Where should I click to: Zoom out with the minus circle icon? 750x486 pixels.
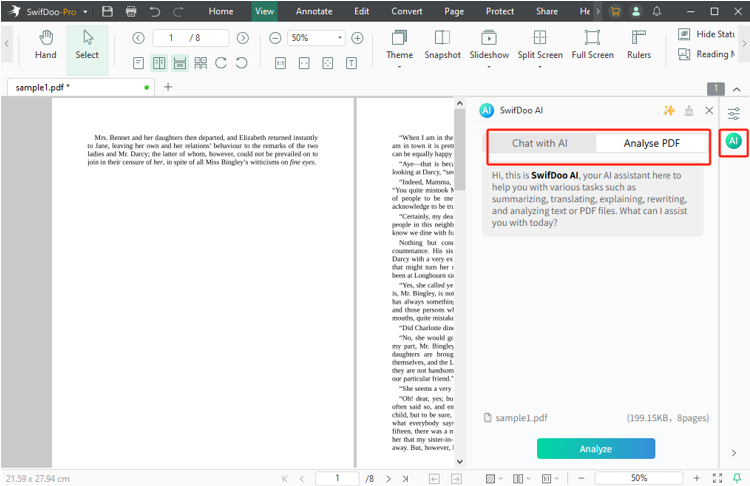[x=275, y=38]
